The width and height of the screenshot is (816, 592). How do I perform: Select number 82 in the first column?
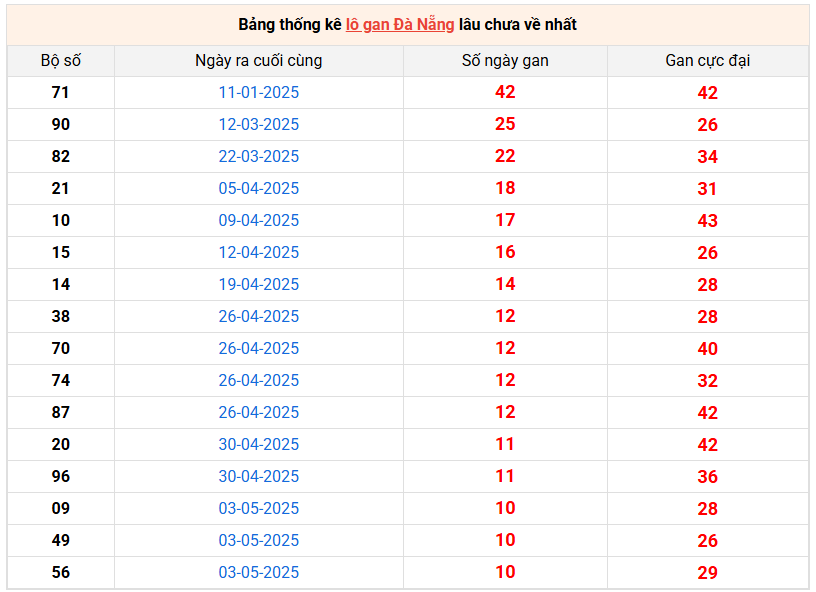(x=61, y=156)
